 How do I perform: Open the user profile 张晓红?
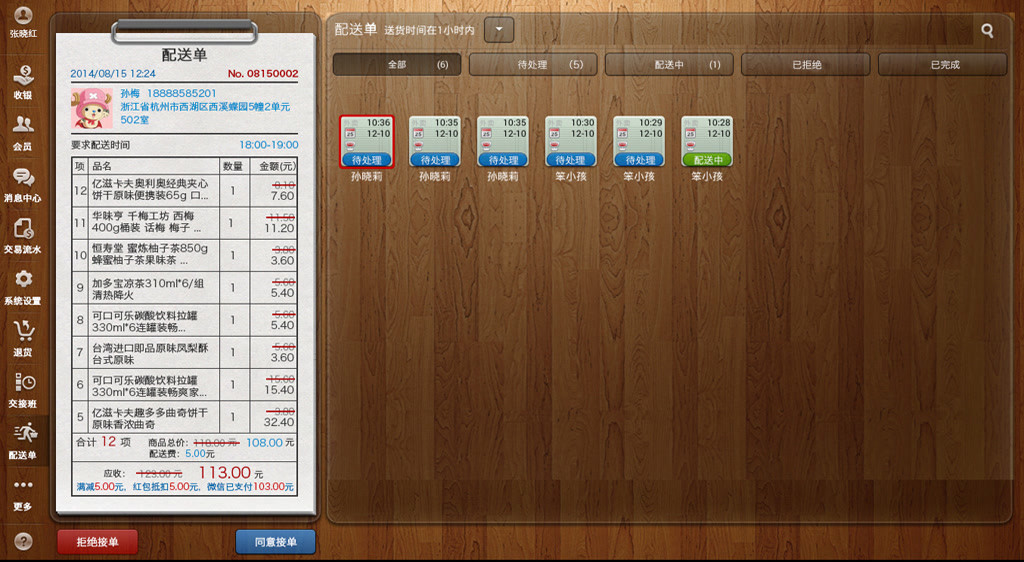pyautogui.click(x=23, y=22)
